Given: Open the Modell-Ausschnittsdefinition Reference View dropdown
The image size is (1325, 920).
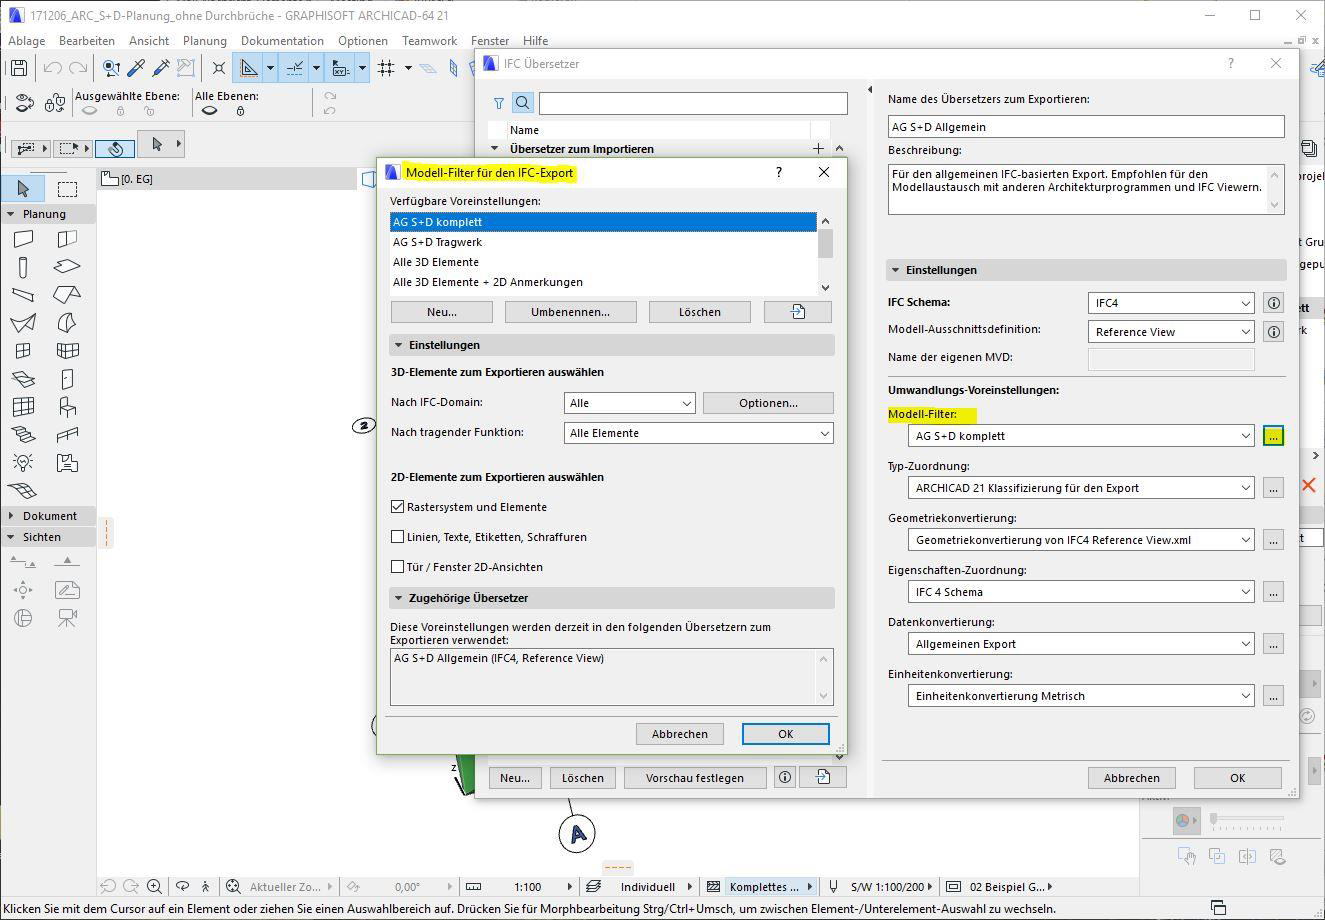Looking at the screenshot, I should [x=1171, y=332].
